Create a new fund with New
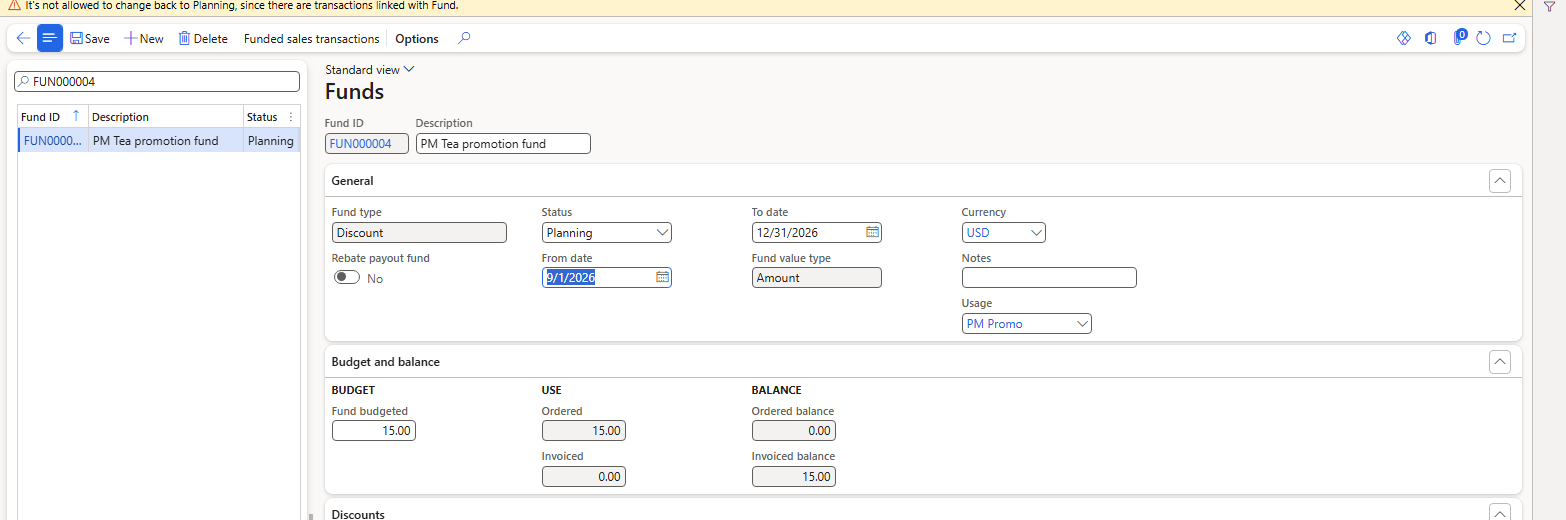Viewport: 1566px width, 520px height. tap(144, 39)
